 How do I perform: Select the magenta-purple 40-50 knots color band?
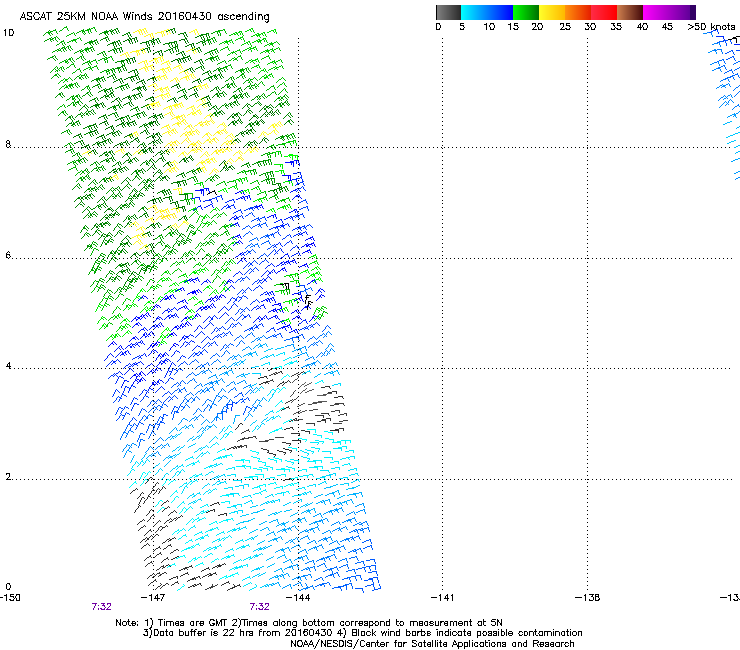669,12
